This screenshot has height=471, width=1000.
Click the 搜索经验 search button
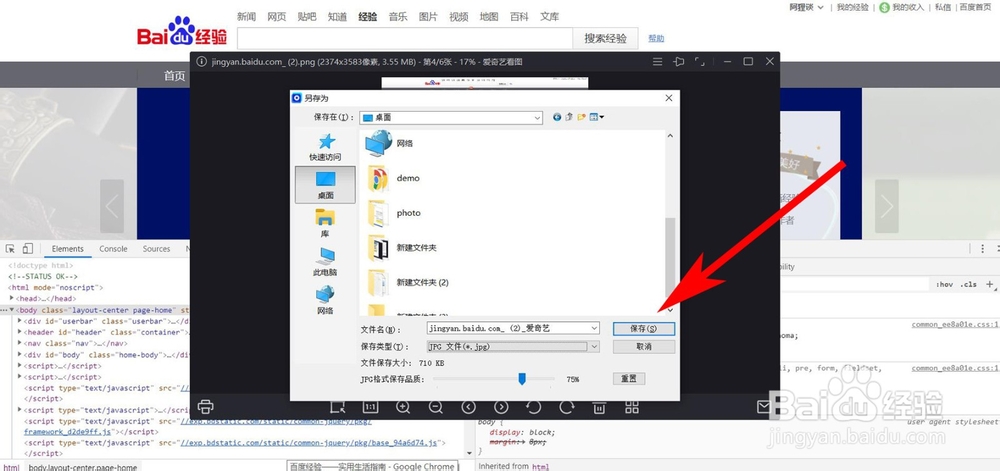605,38
